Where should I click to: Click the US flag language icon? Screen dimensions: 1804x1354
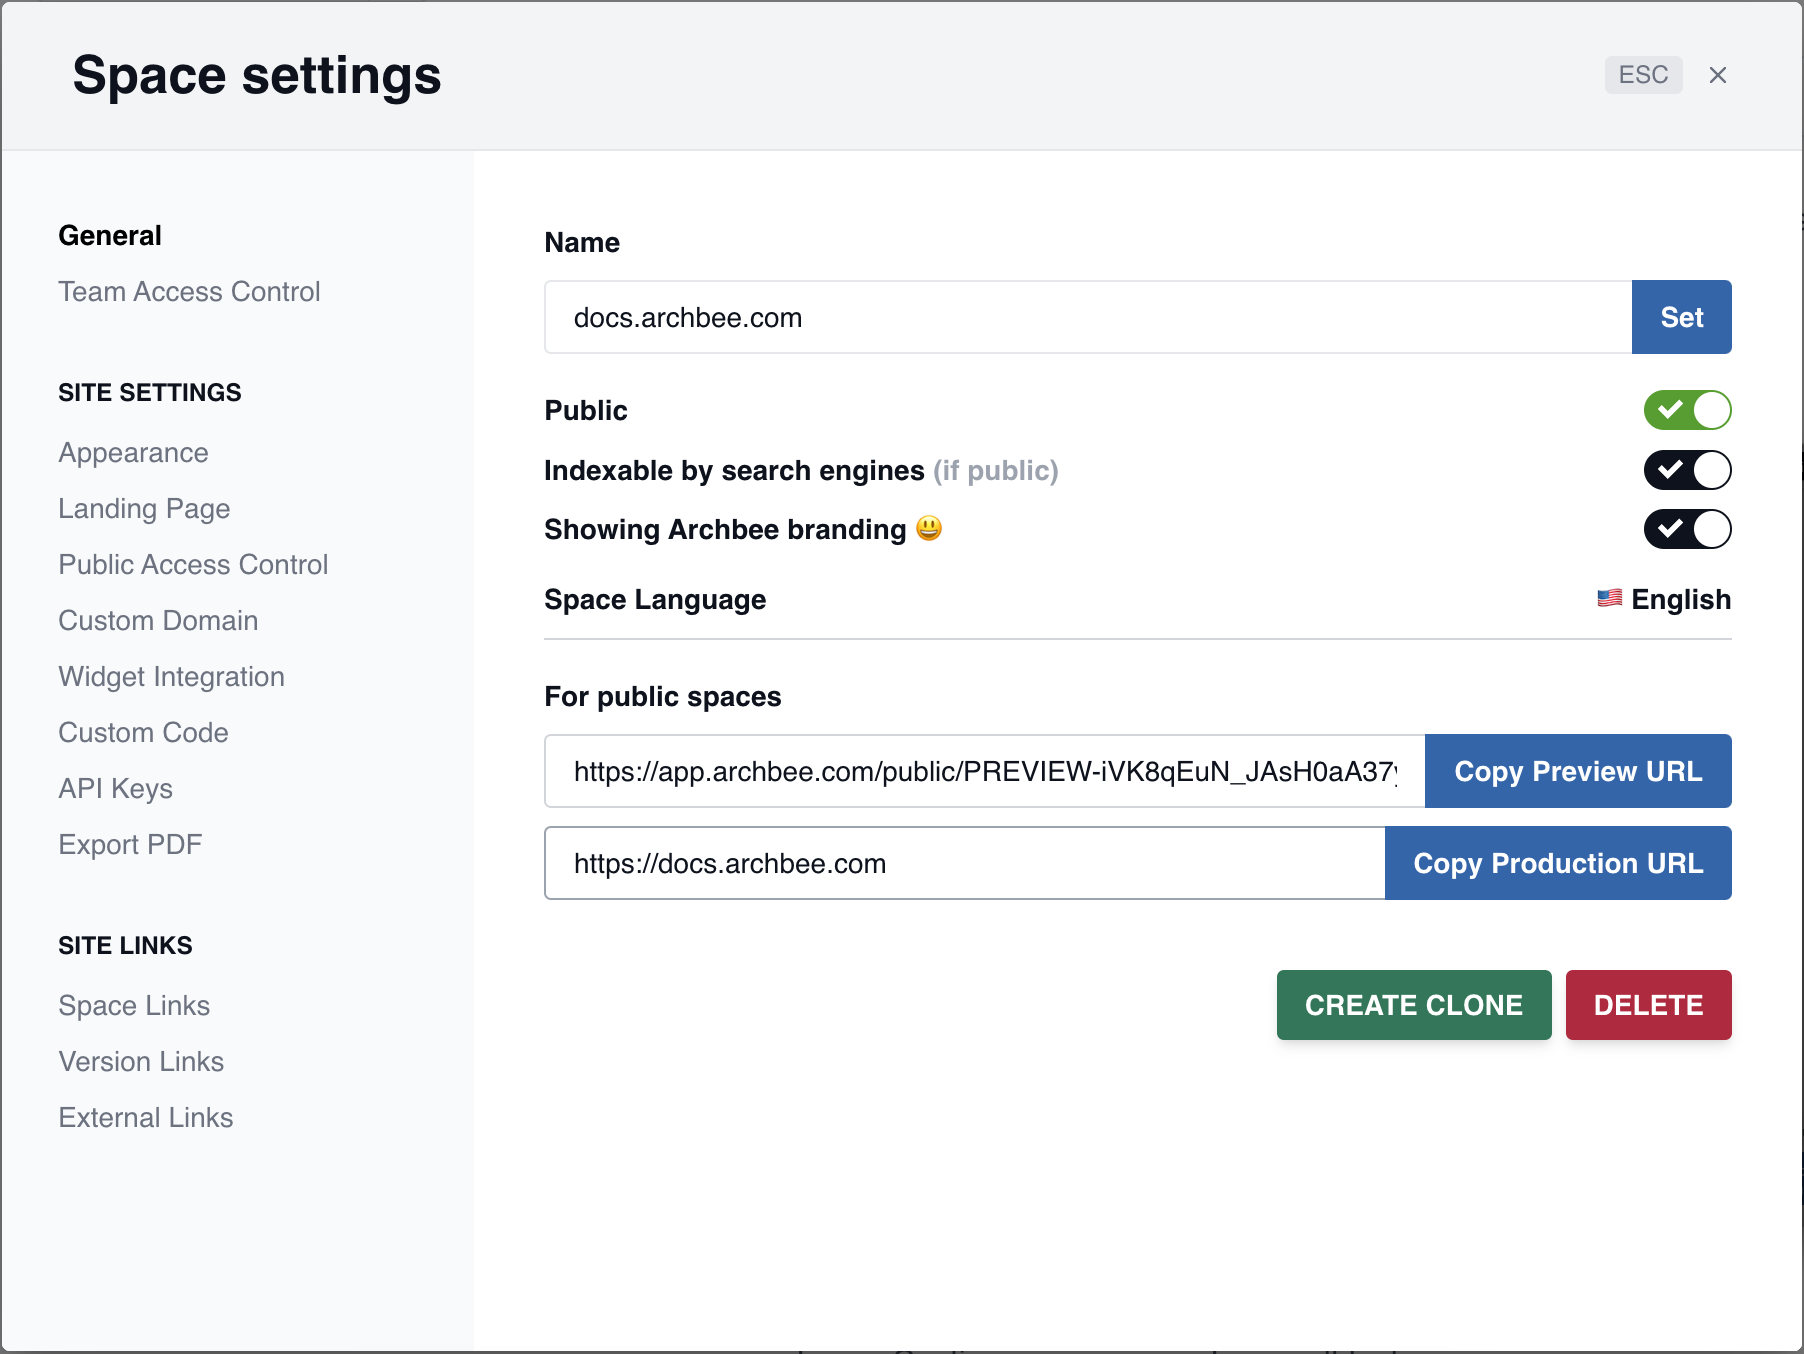(x=1609, y=598)
